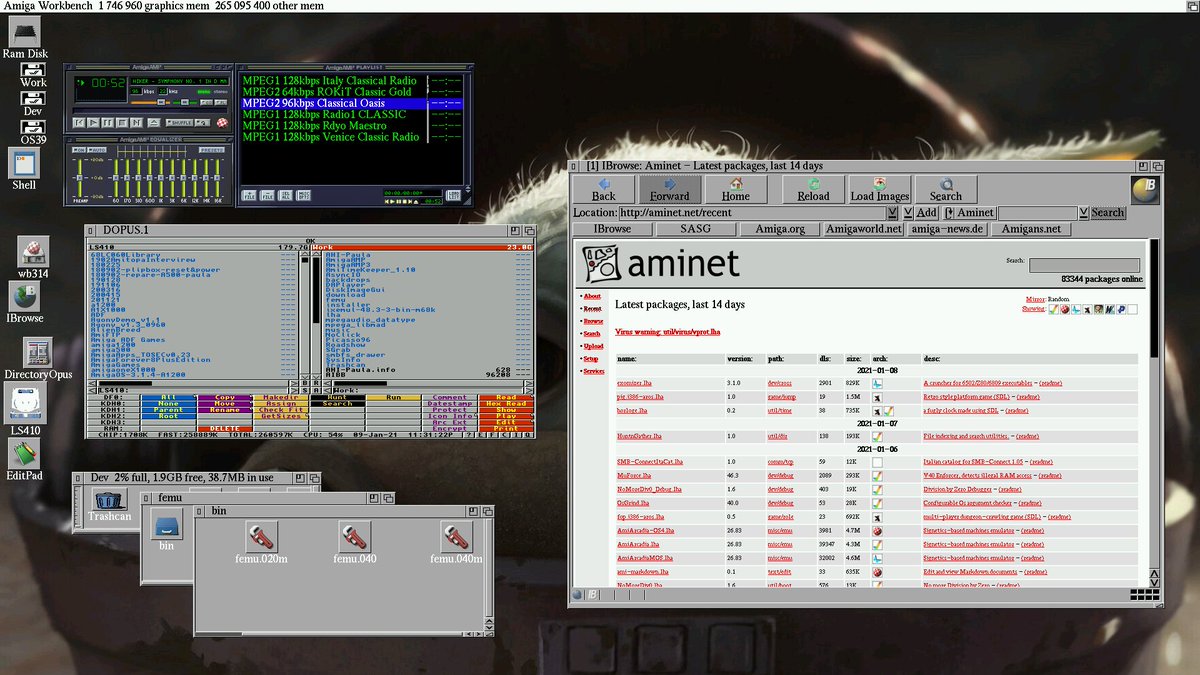Toggle Shuffle in AmigaAMP

[x=179, y=123]
